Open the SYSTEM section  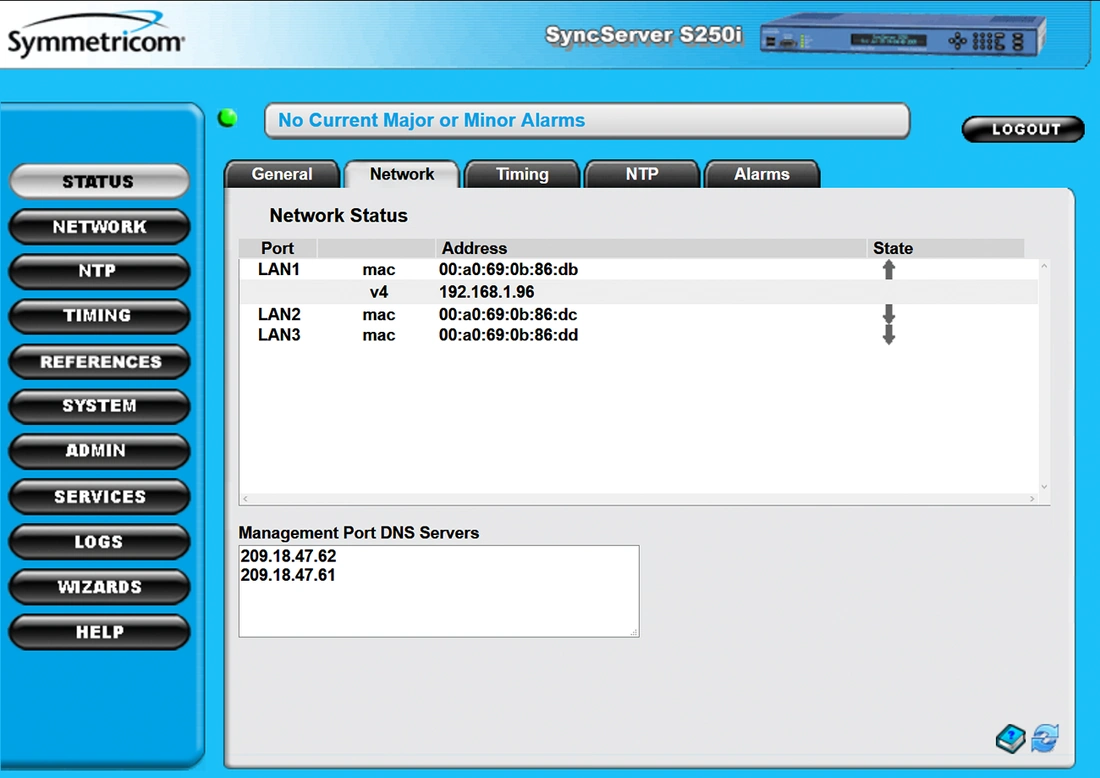tap(99, 407)
